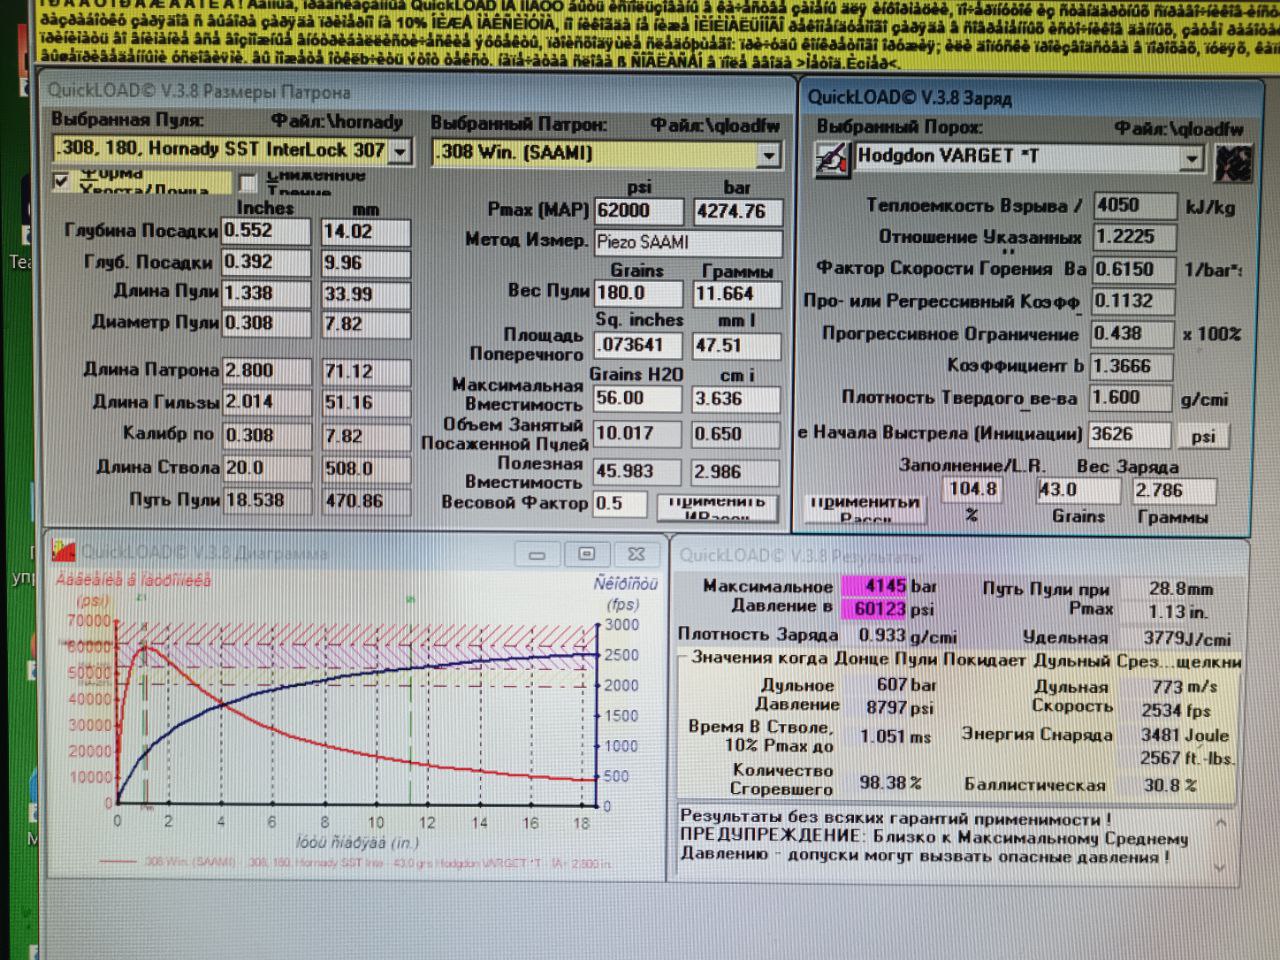Click max case capacity field 56.00
Viewport: 1280px width, 960px height.
[638, 398]
